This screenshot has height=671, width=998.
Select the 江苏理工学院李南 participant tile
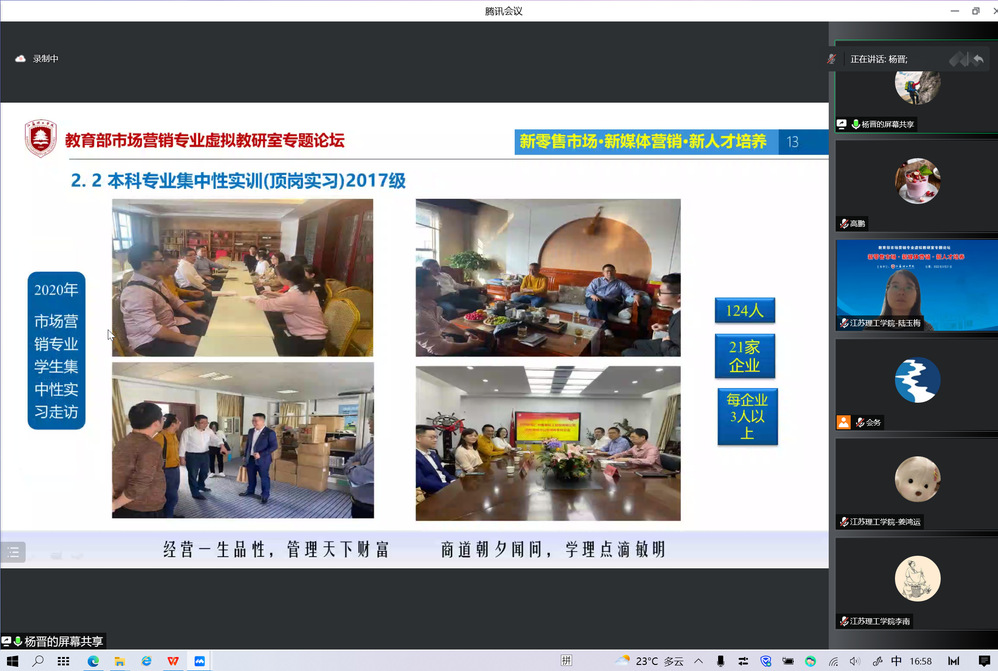tap(917, 583)
